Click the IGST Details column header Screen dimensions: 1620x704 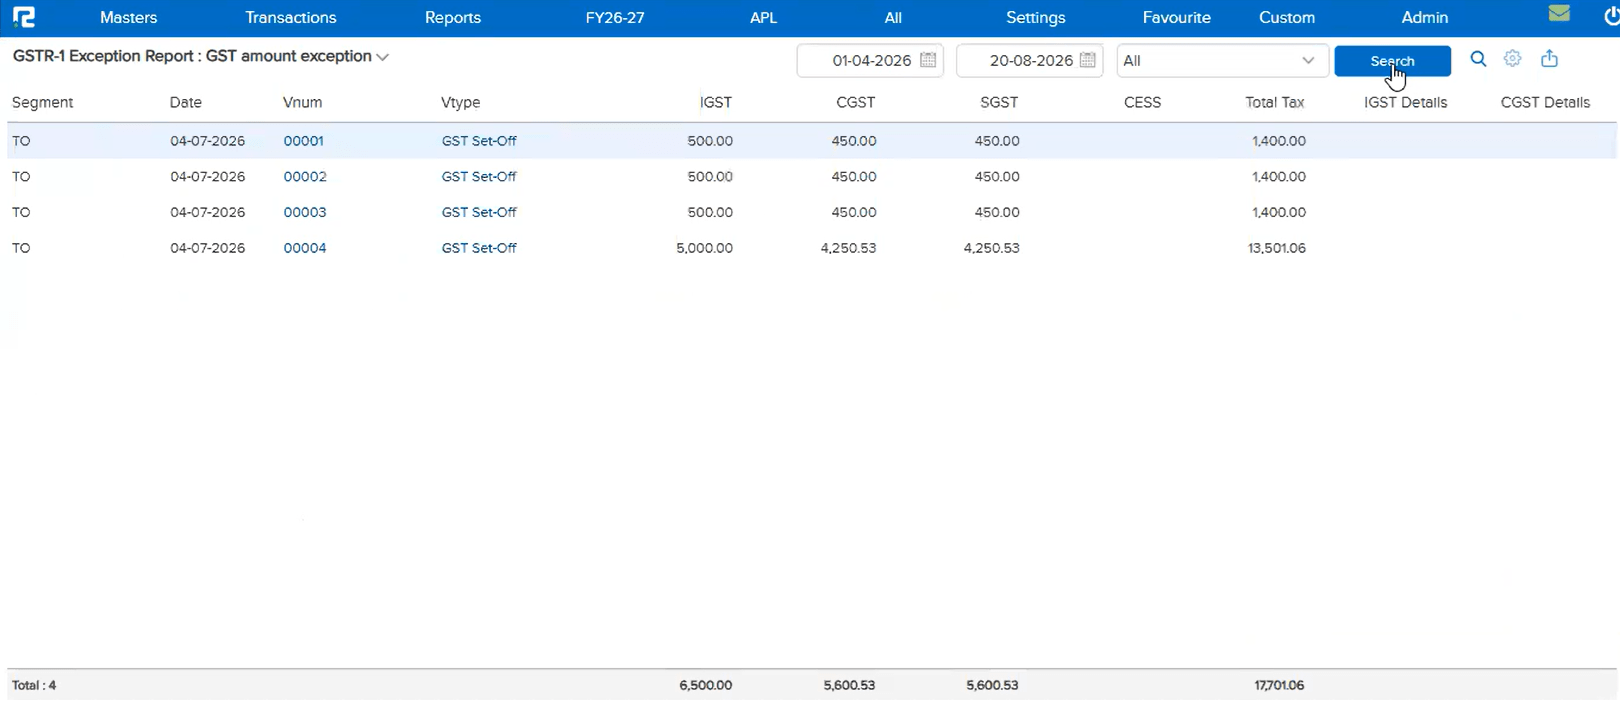click(1406, 103)
